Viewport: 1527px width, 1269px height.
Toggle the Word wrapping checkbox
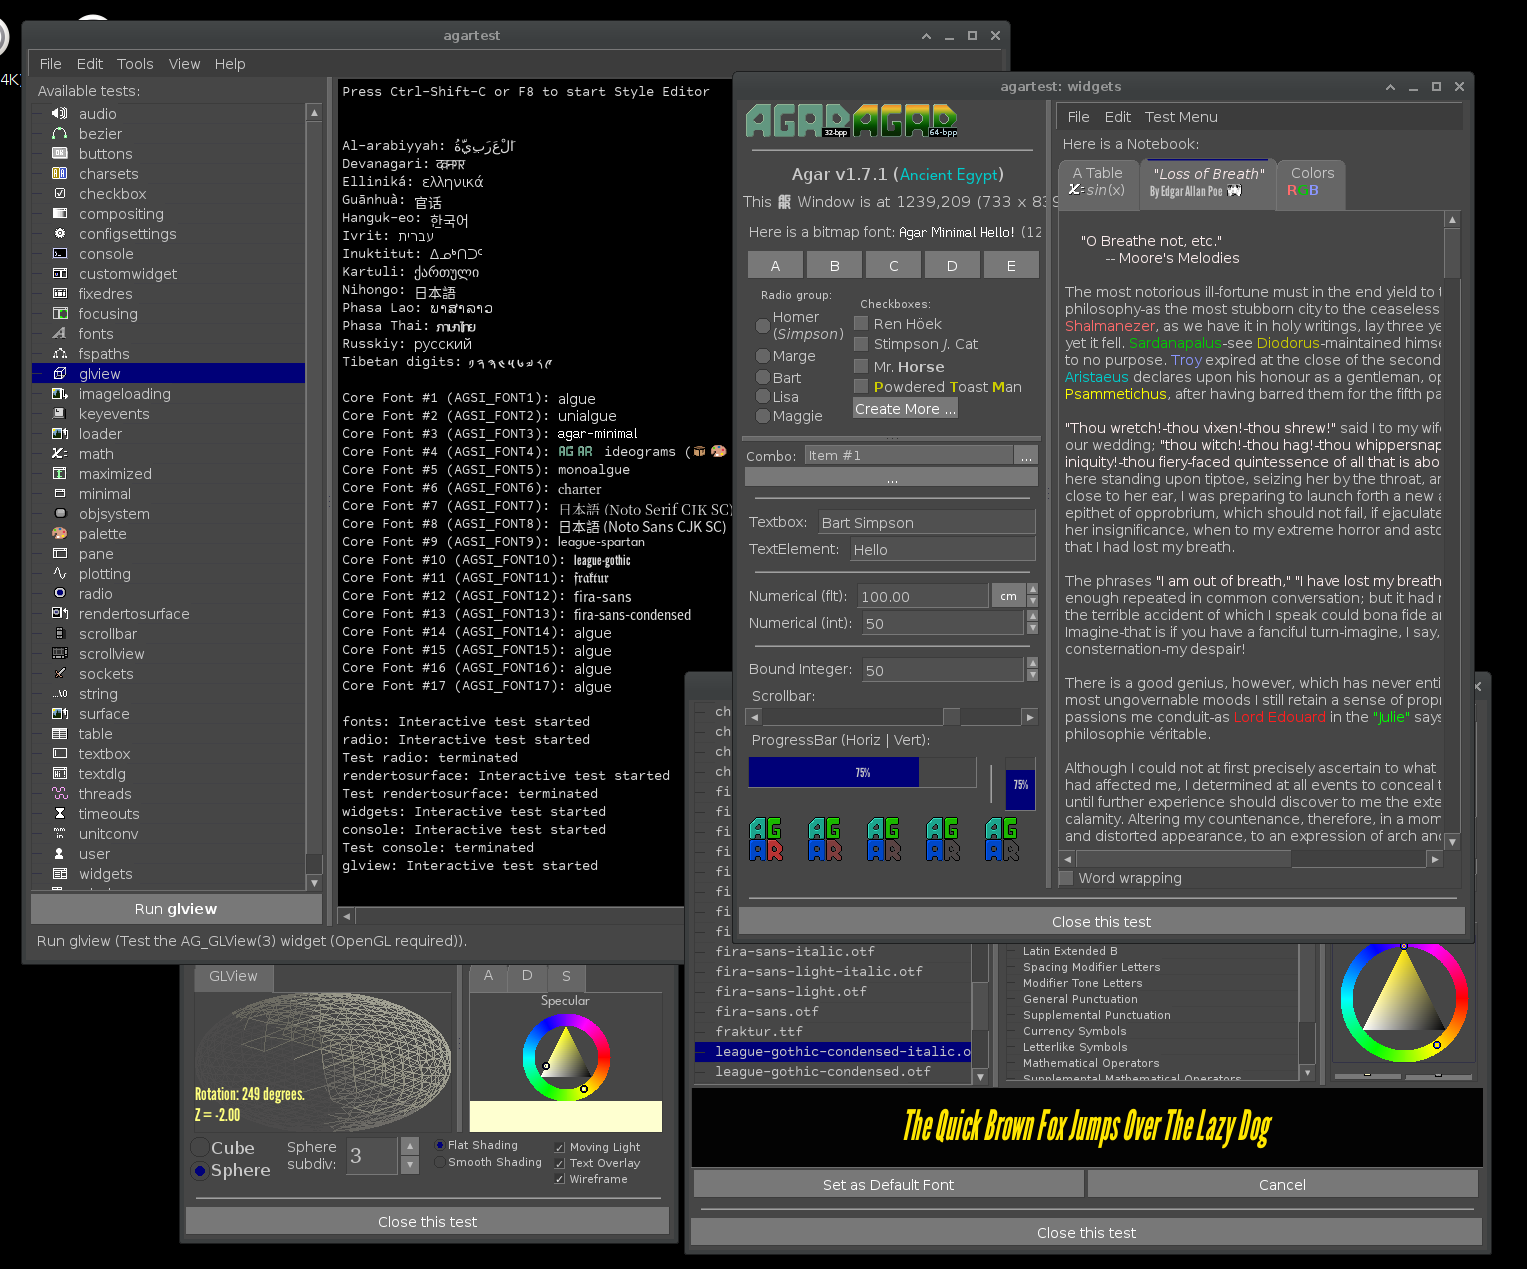pos(1067,878)
